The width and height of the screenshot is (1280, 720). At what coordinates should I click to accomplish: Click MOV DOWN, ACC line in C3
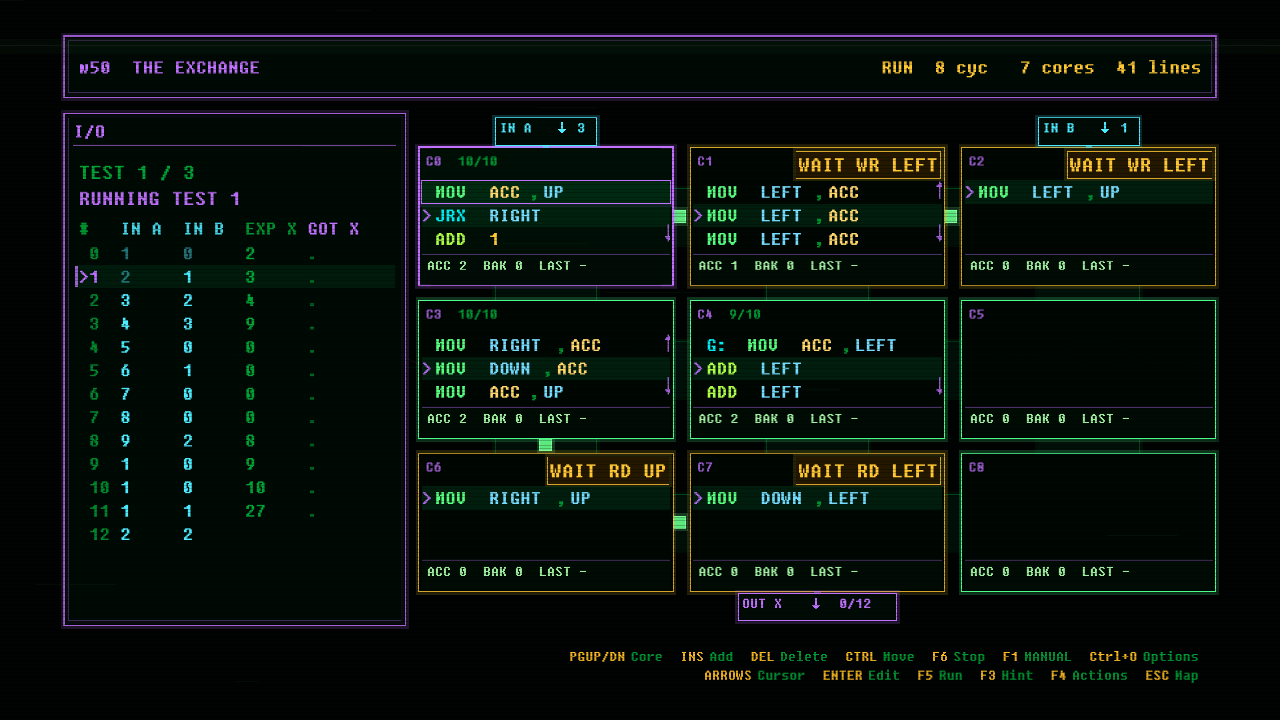(546, 369)
